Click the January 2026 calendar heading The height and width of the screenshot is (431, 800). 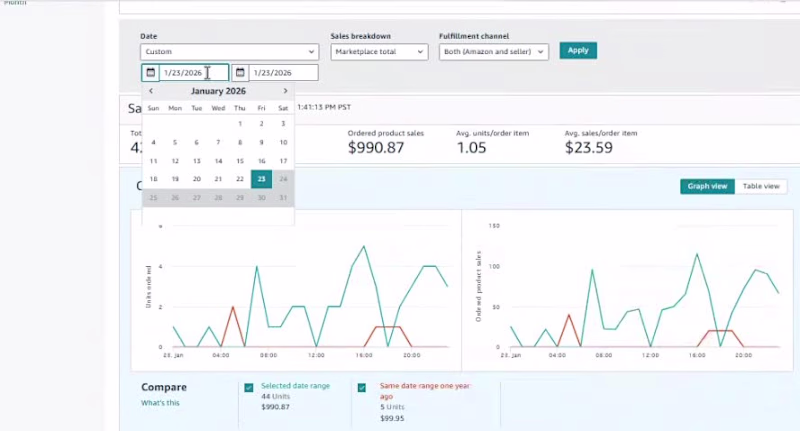point(218,91)
